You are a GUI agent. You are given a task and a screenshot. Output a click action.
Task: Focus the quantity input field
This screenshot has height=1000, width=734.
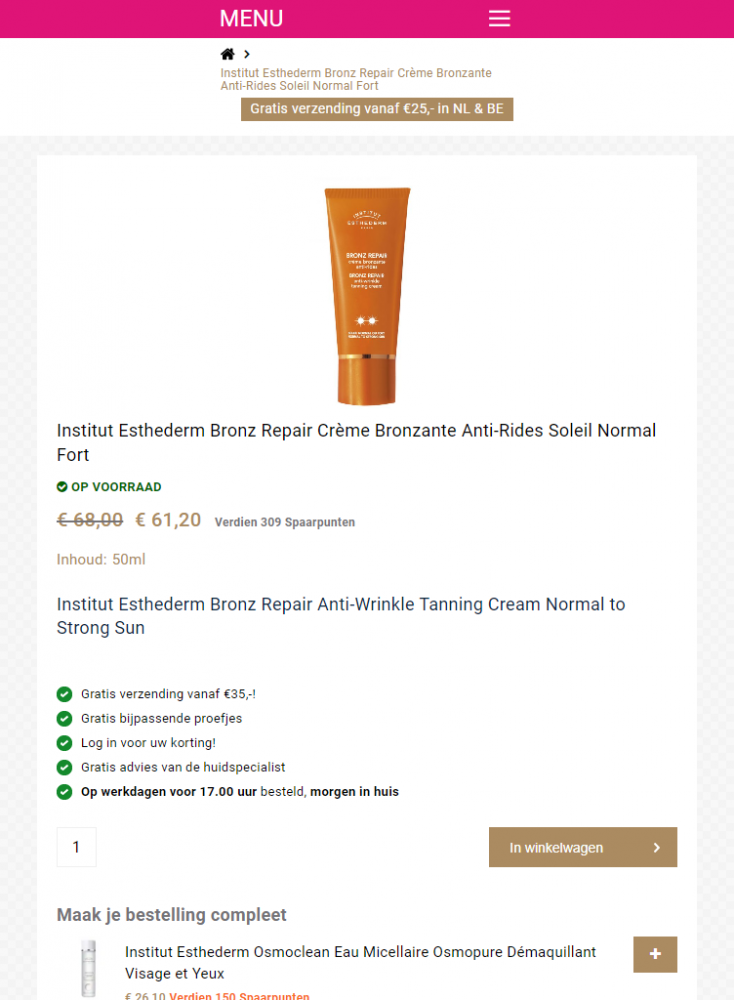(77, 847)
